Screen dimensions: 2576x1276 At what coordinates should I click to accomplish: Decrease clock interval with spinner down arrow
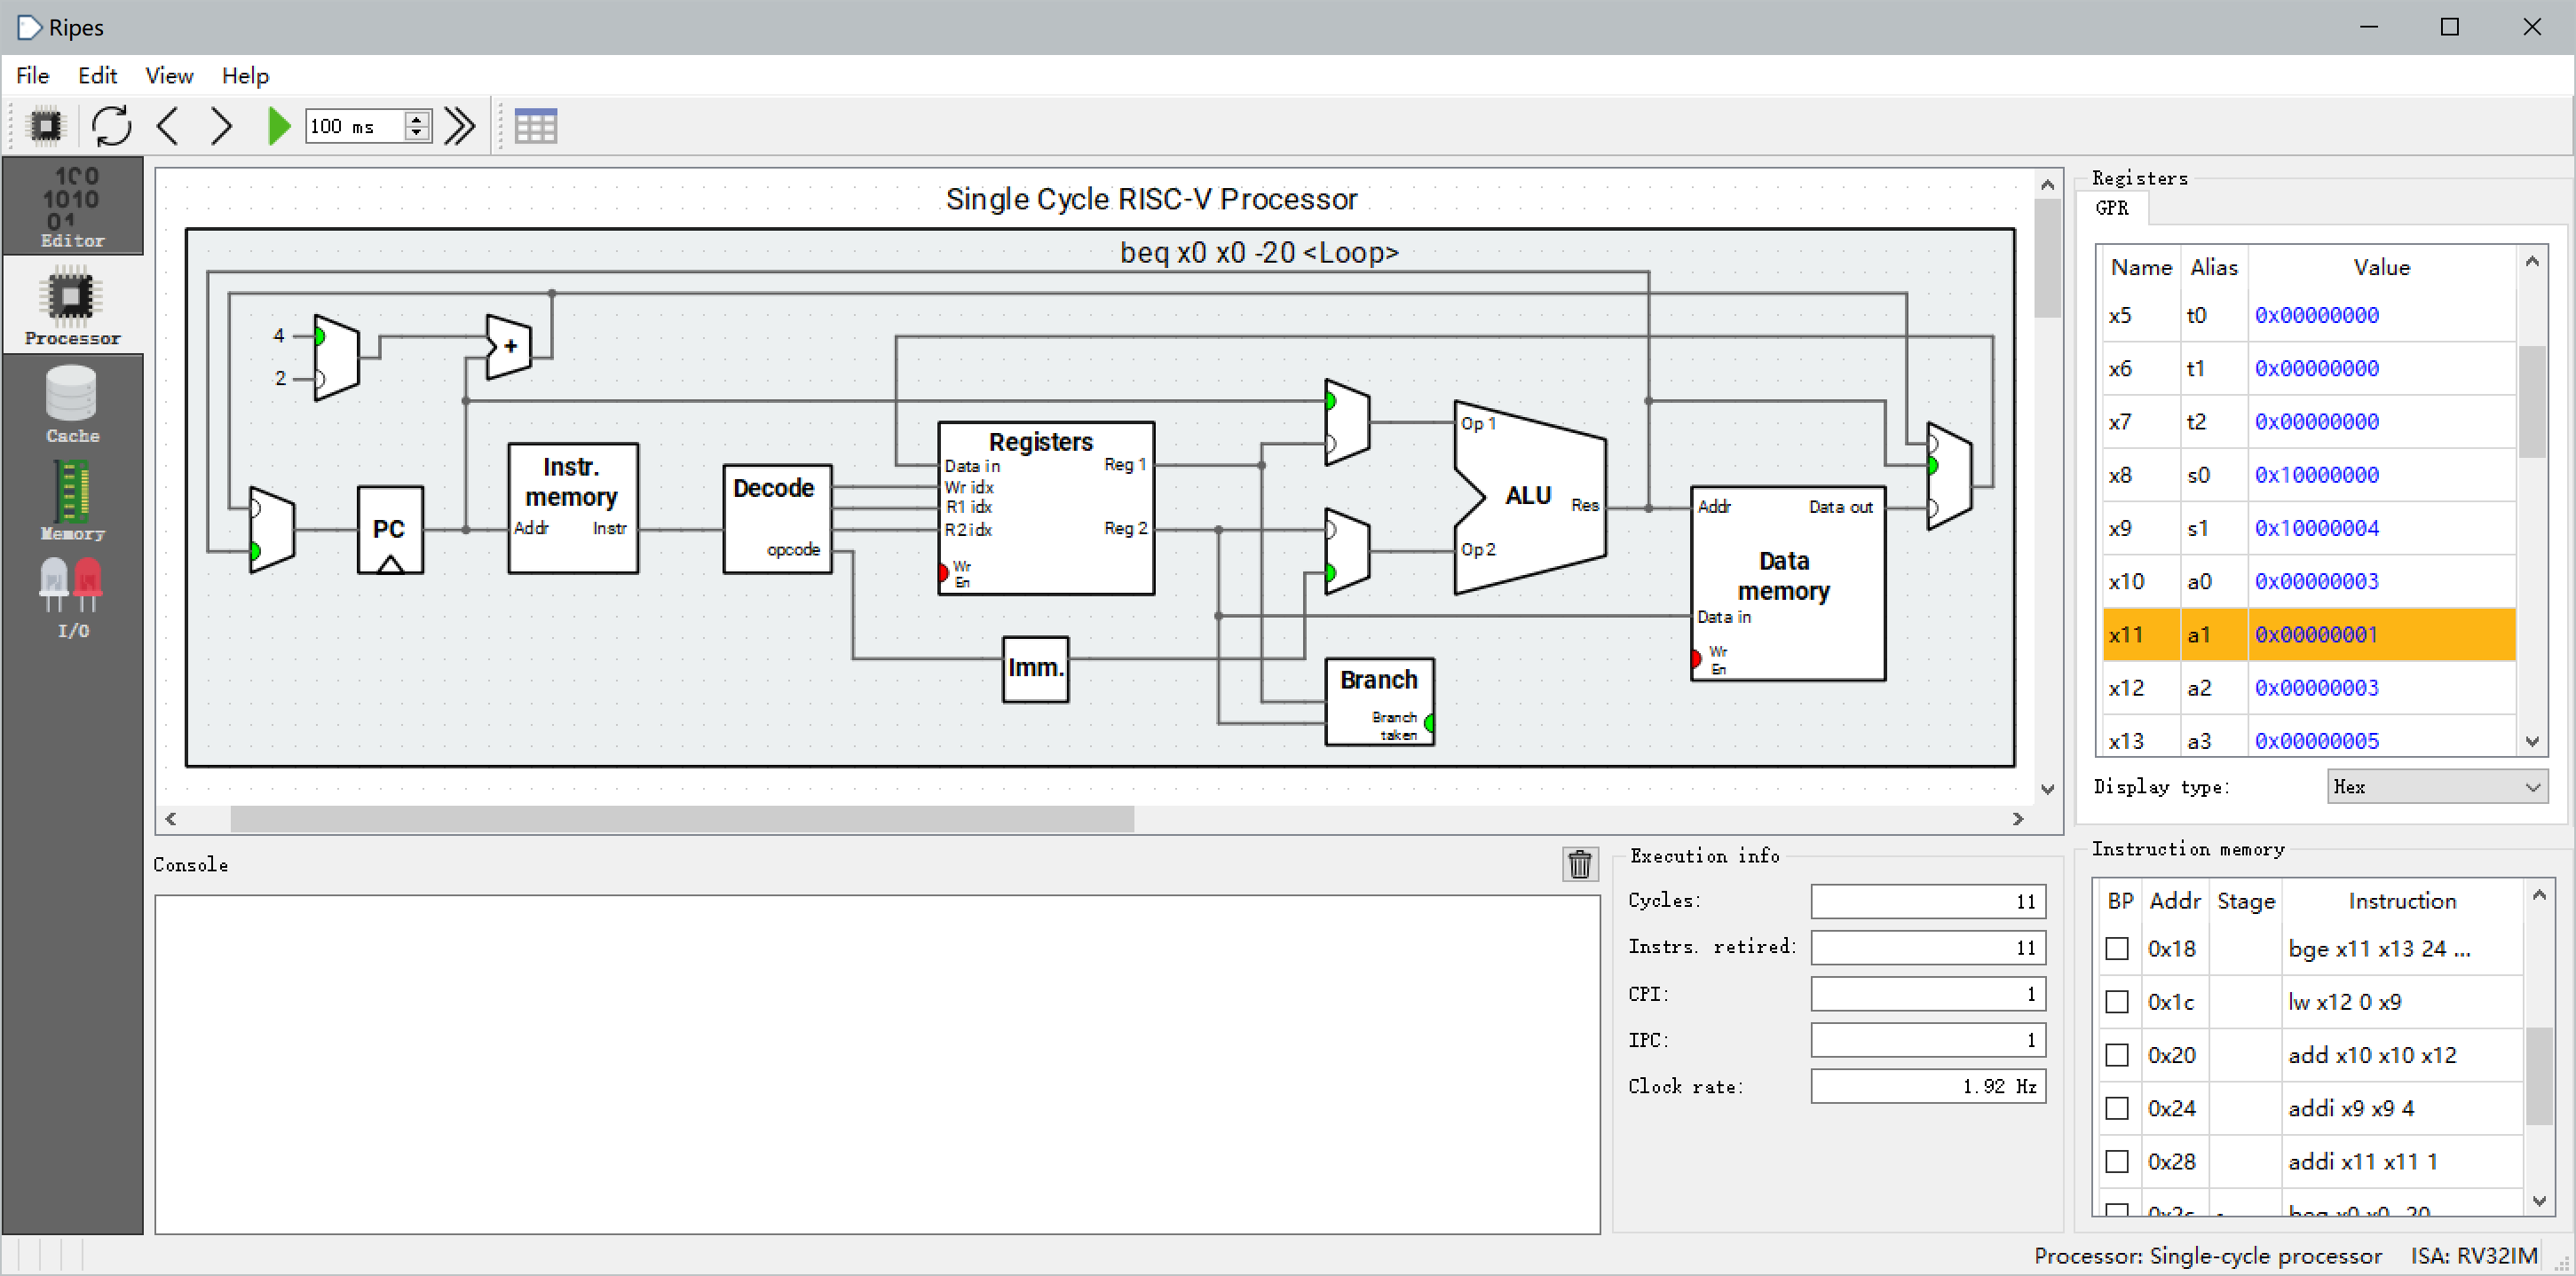coord(417,134)
